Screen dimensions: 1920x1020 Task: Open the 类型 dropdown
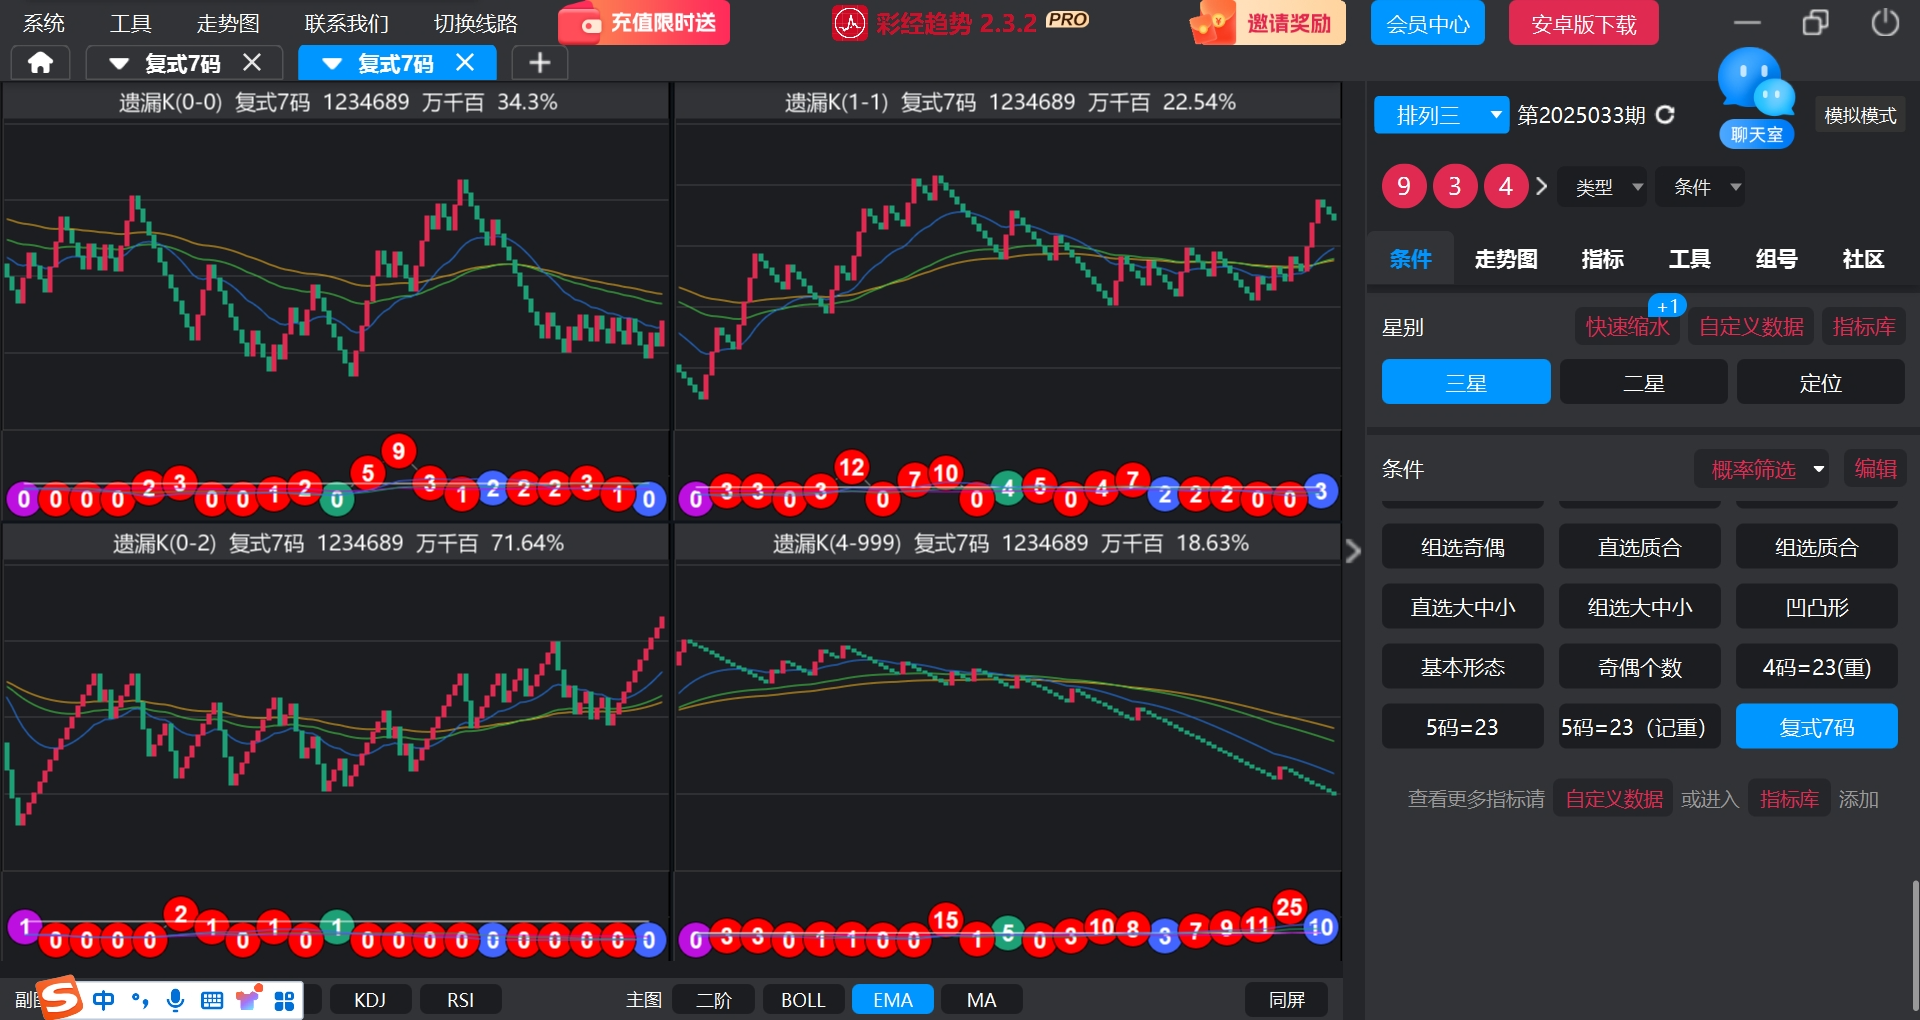(1602, 187)
